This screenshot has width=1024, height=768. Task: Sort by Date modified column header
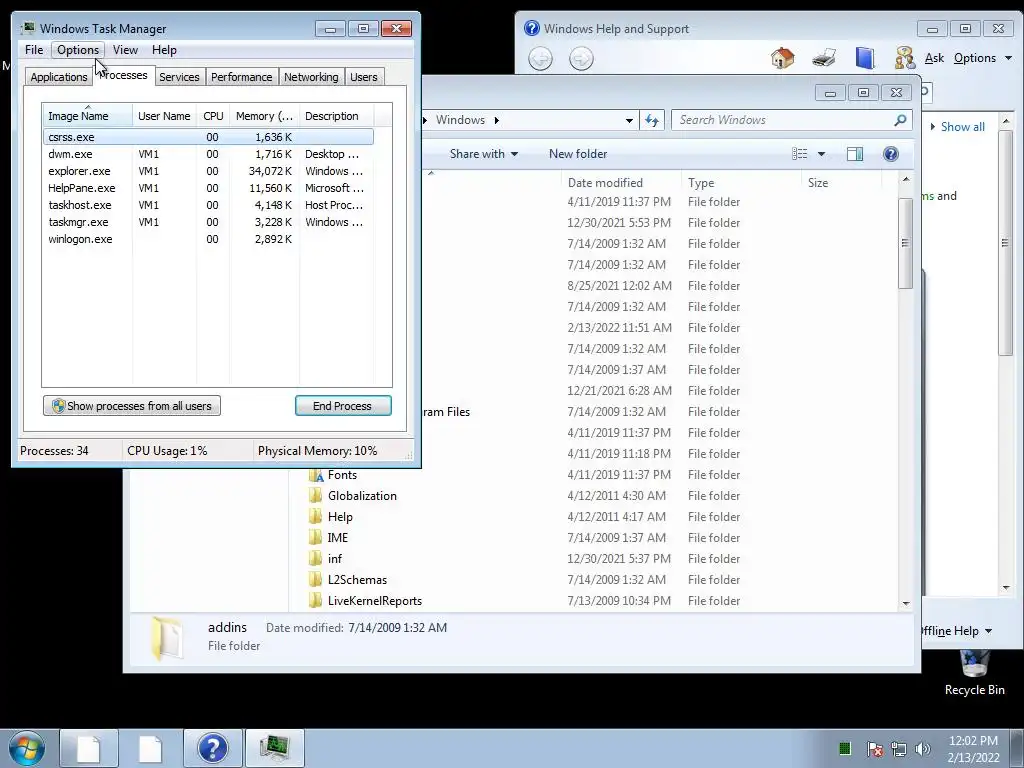[x=620, y=183]
